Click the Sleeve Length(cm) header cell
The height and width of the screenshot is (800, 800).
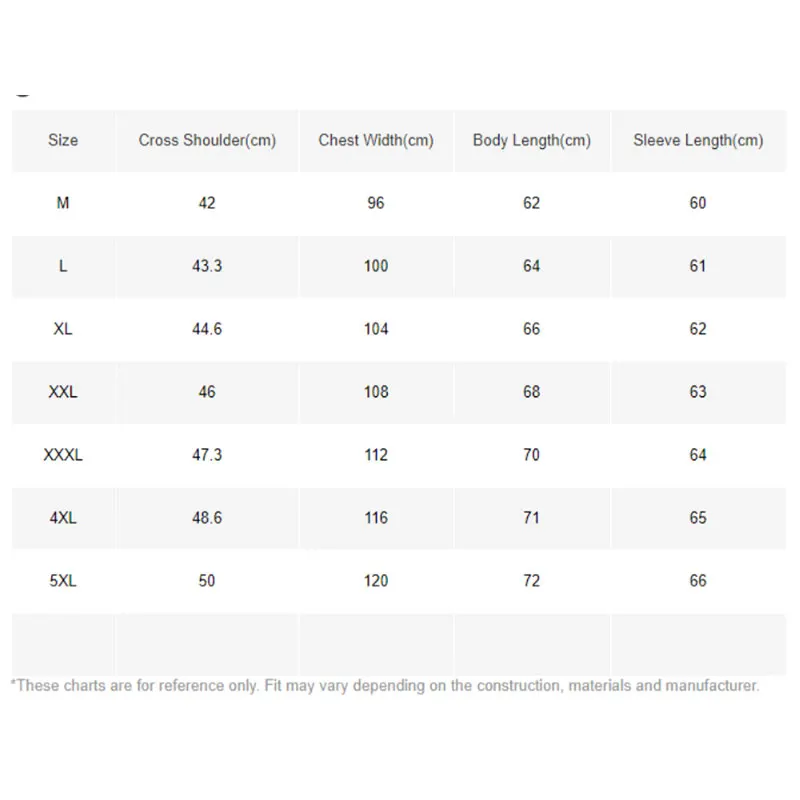[698, 140]
